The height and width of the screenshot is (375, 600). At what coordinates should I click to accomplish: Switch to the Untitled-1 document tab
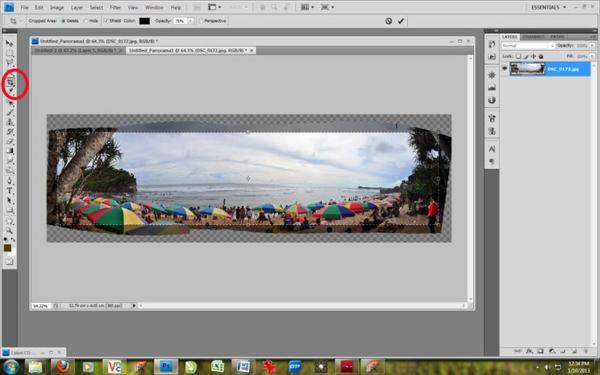click(x=78, y=51)
